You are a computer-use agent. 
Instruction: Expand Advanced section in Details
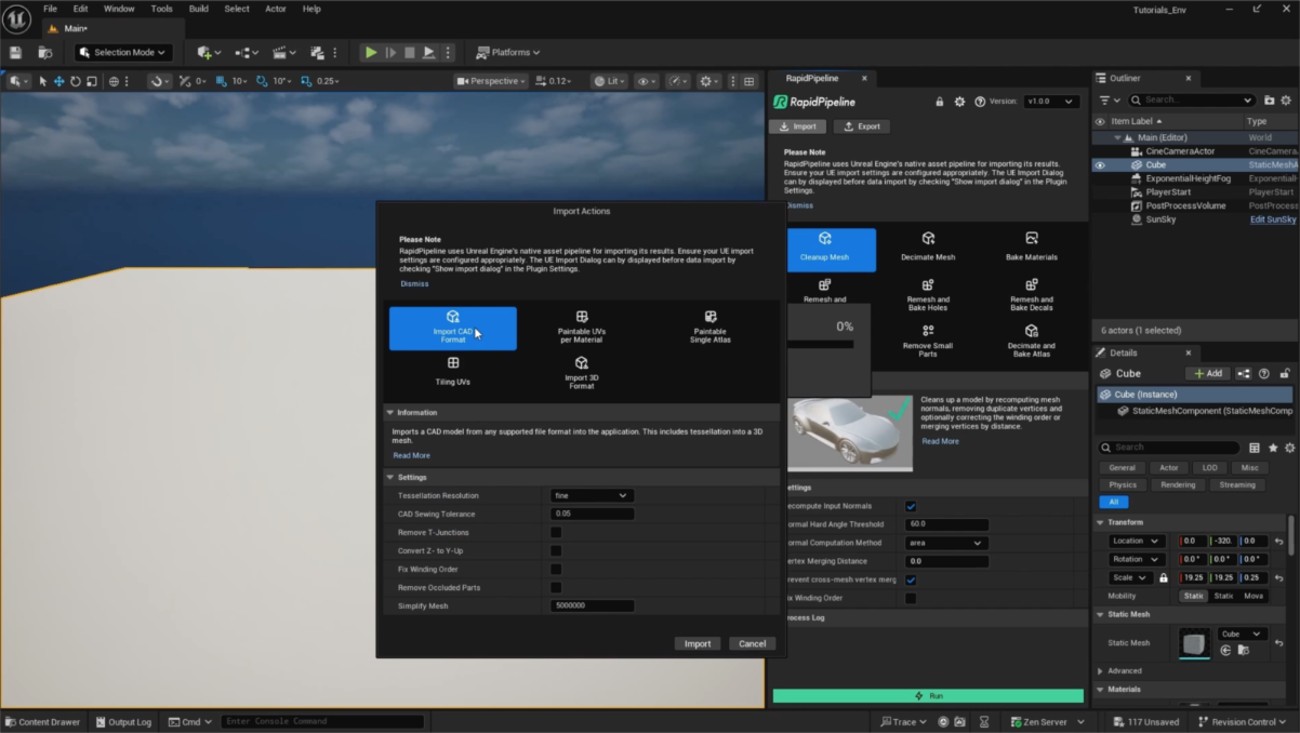[1101, 671]
